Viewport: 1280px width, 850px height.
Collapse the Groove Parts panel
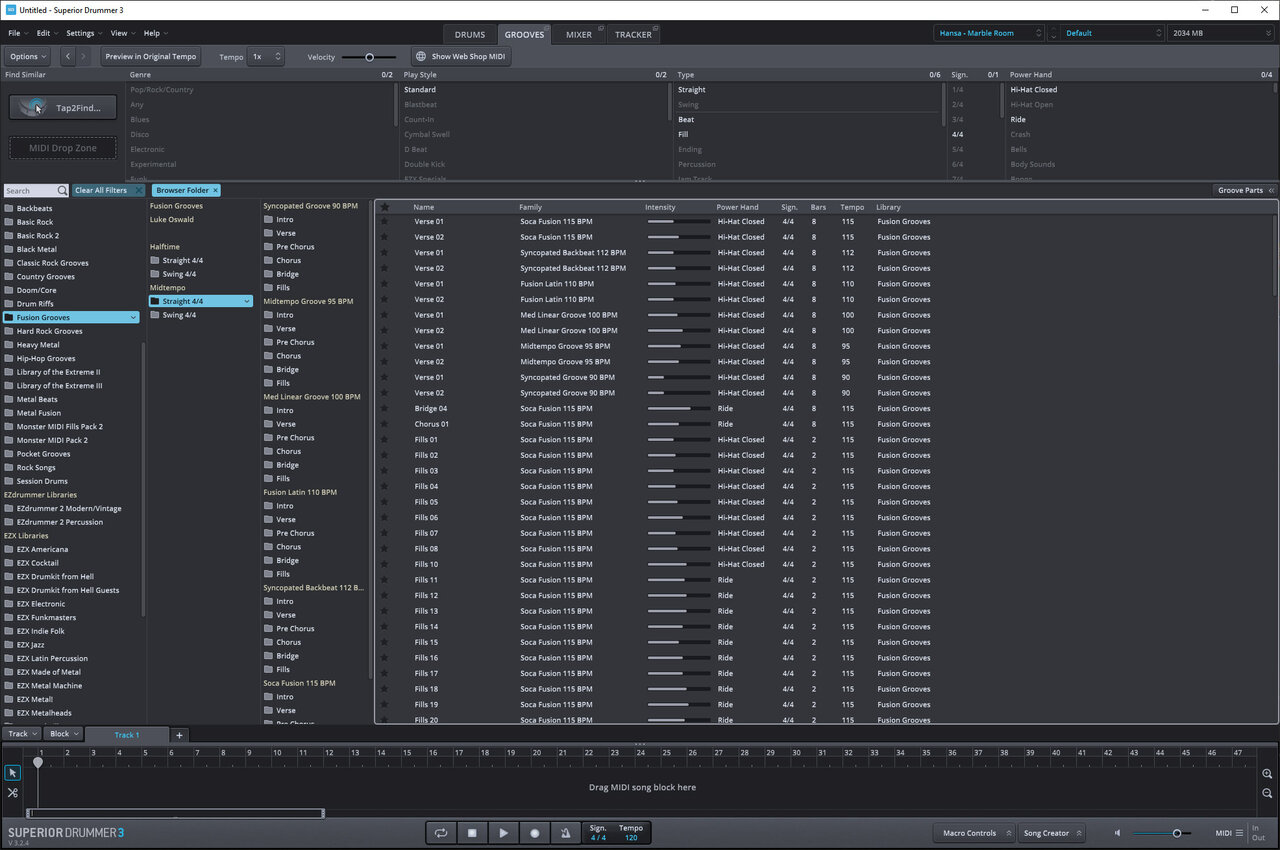click(x=1244, y=190)
